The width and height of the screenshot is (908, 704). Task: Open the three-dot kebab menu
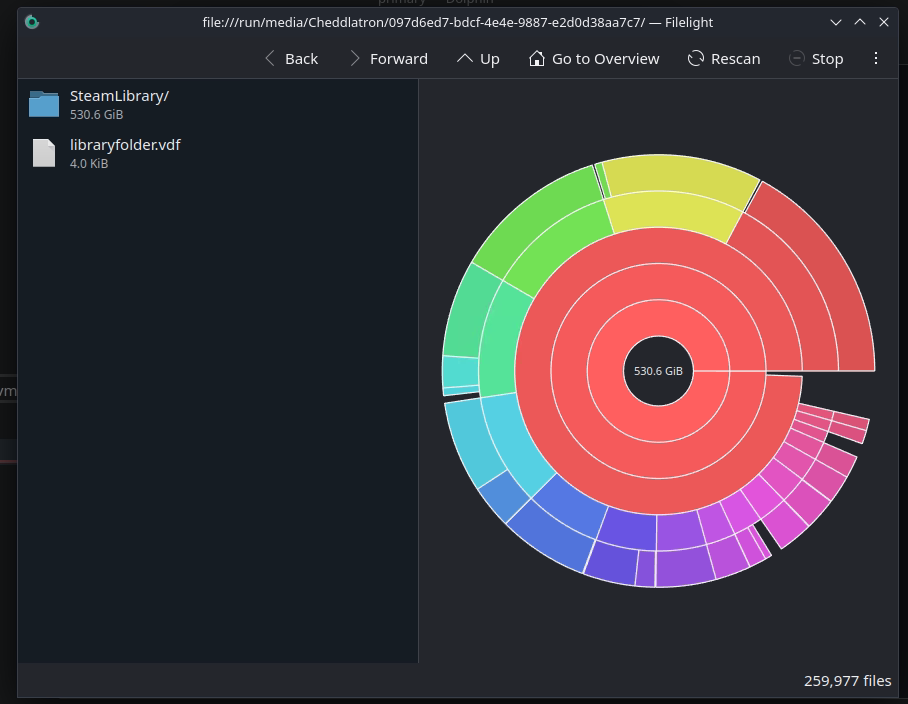point(876,59)
